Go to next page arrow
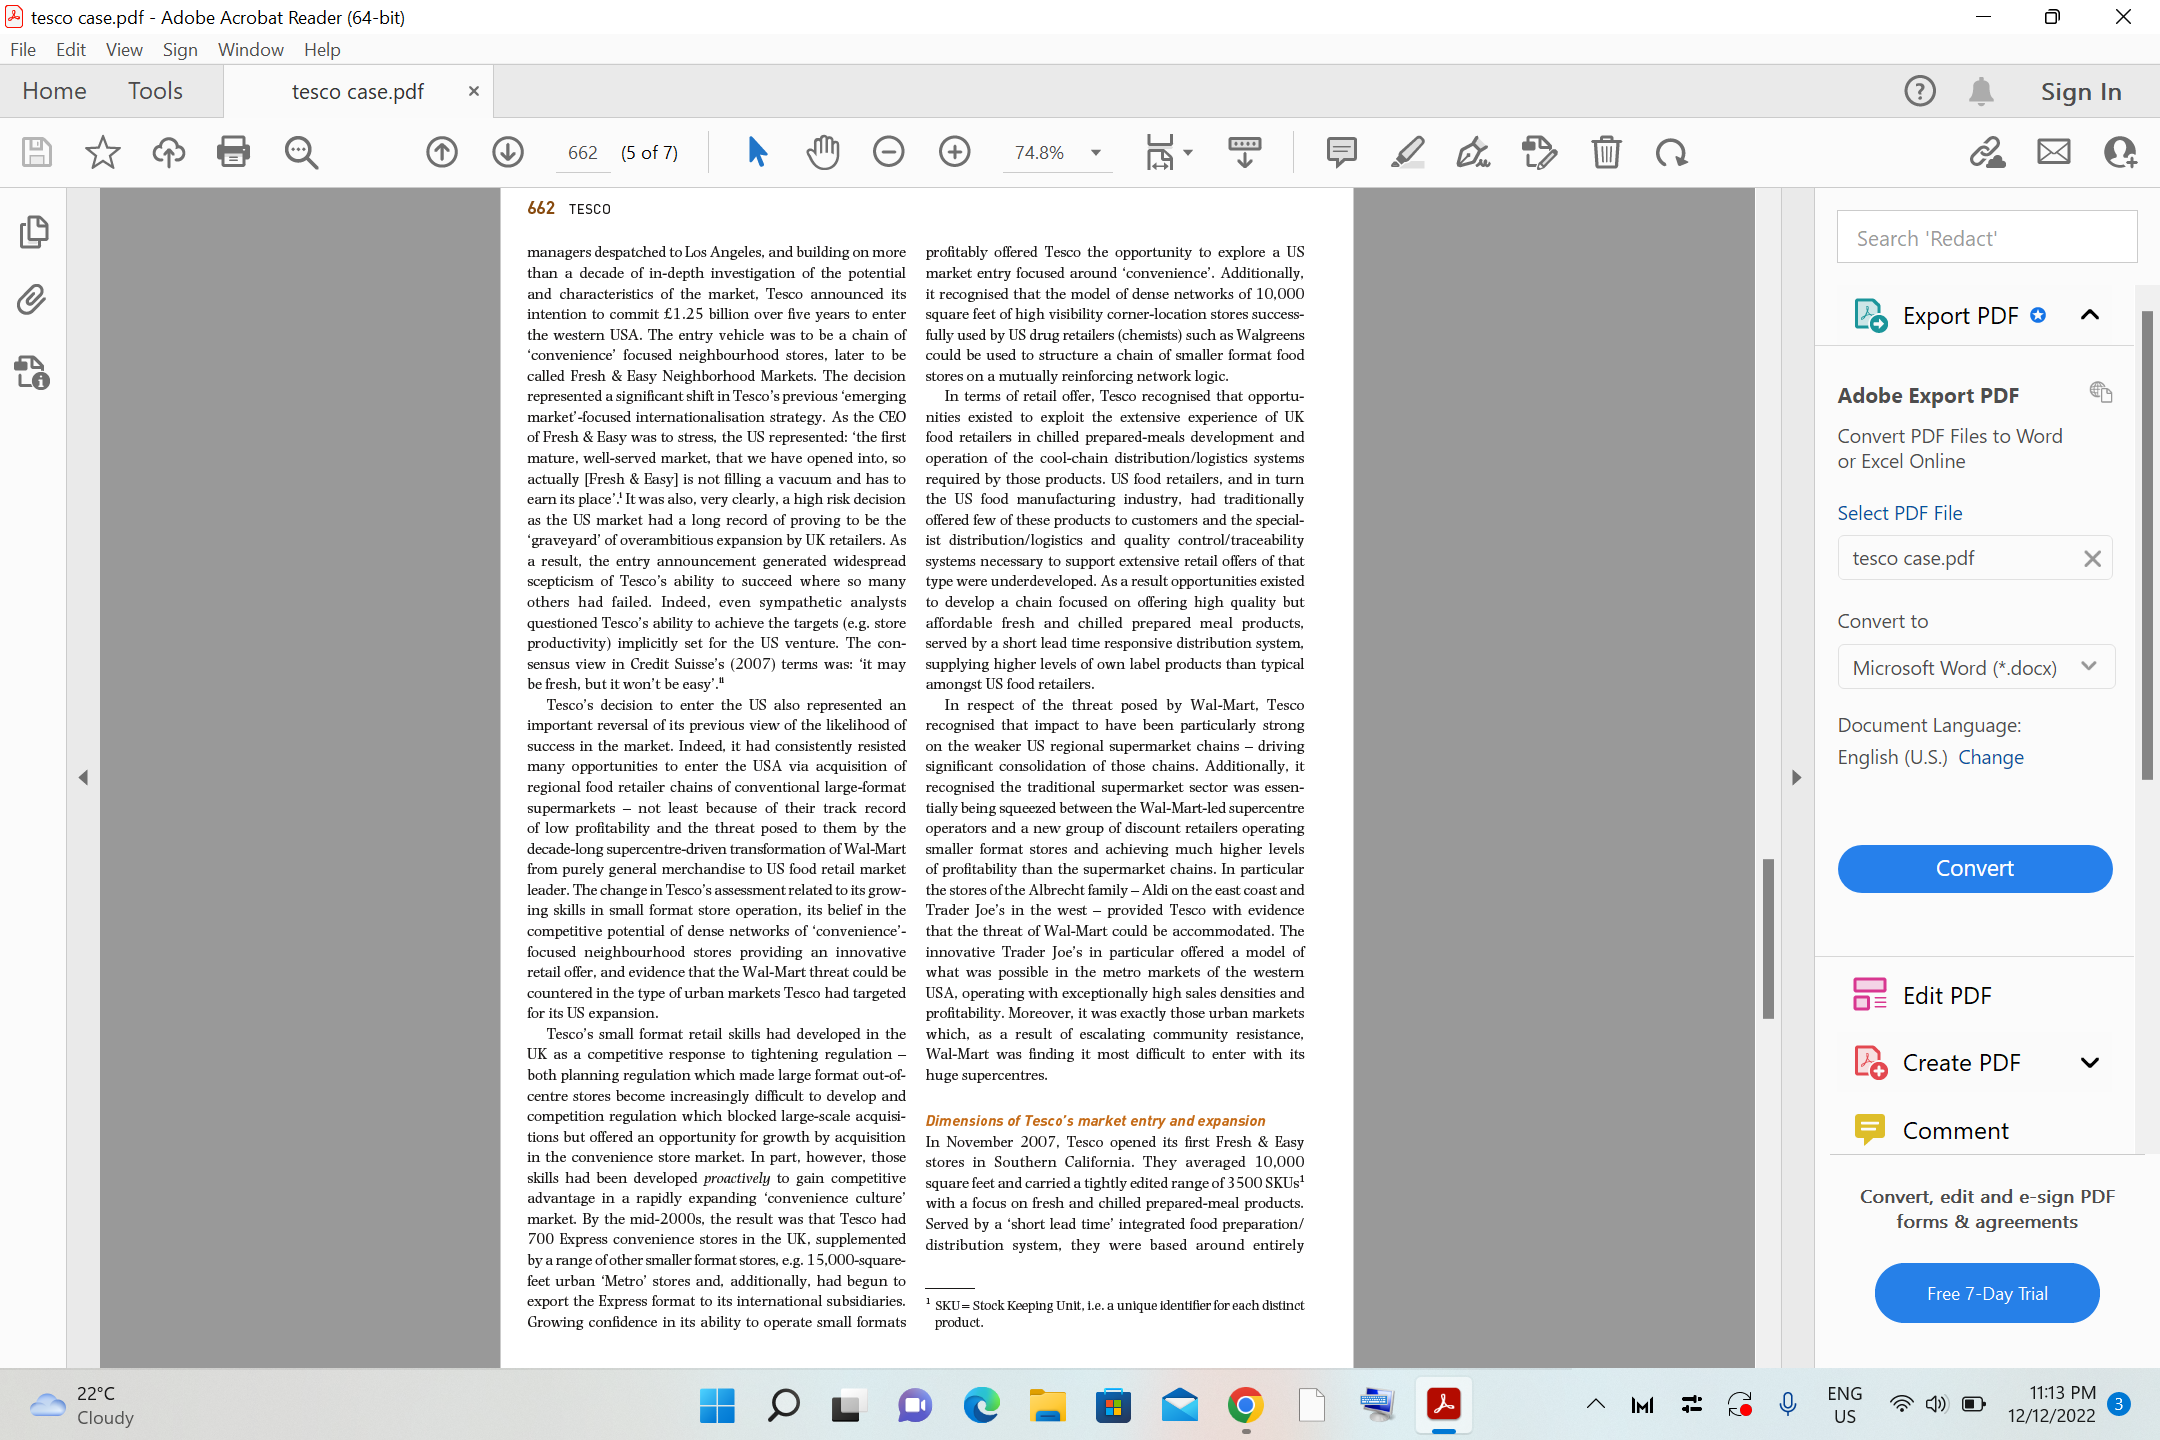The image size is (2160, 1440). 508,152
